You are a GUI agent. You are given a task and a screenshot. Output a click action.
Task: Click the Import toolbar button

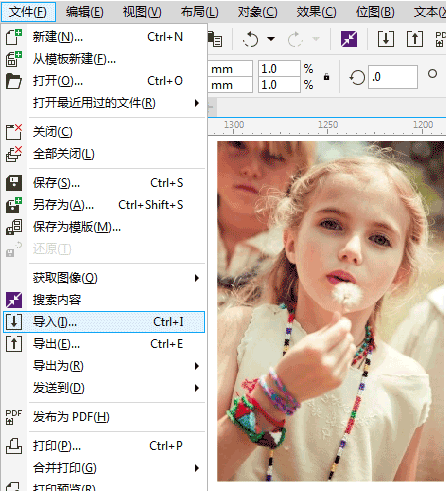pos(386,39)
